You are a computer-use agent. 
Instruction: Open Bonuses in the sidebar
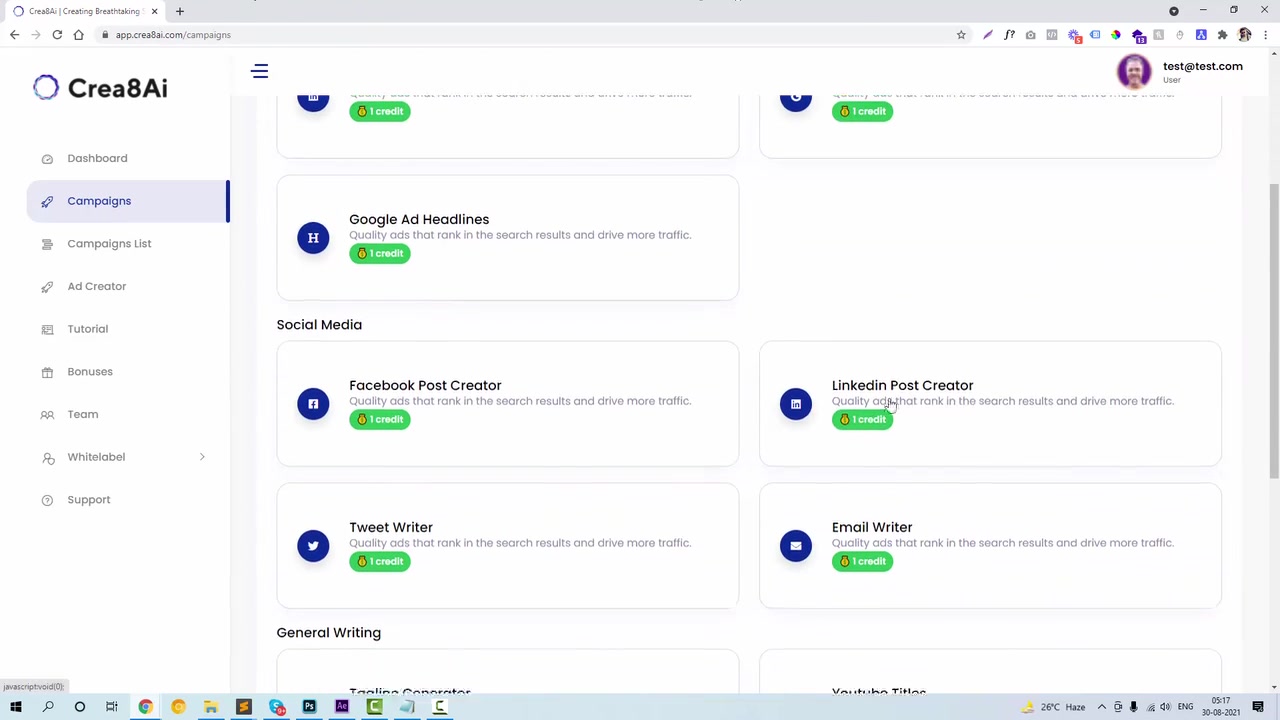coord(90,372)
